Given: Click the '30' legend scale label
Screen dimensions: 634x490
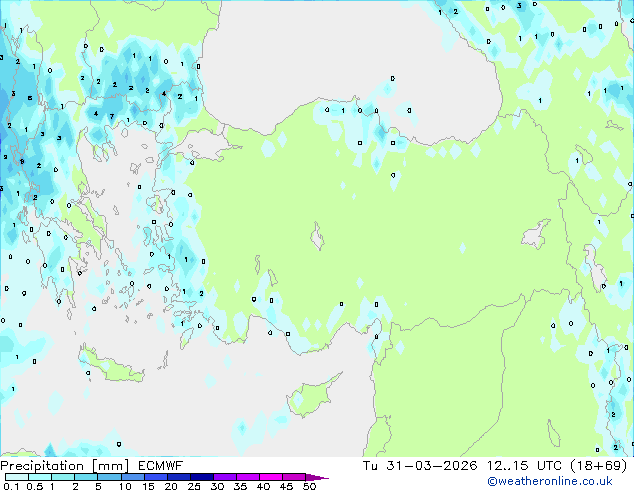Looking at the screenshot, I should [x=217, y=486].
